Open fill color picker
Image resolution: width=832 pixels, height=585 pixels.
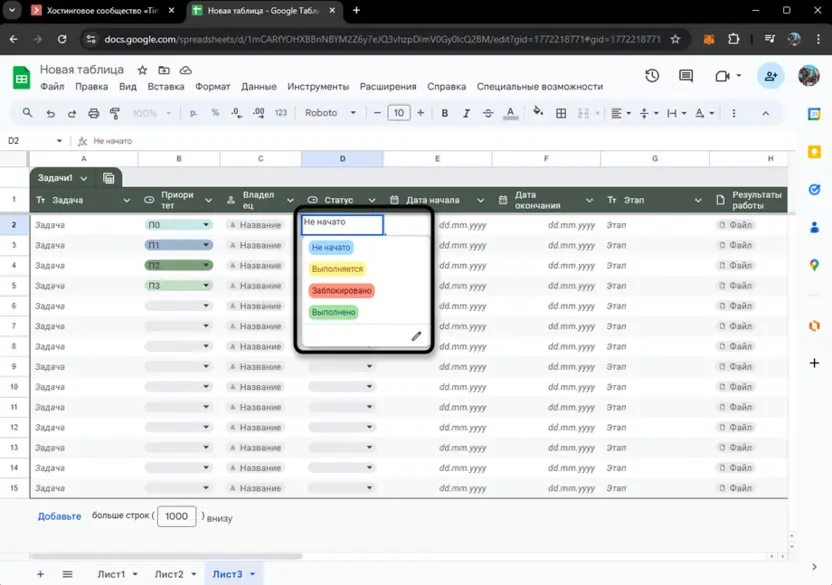click(x=538, y=112)
